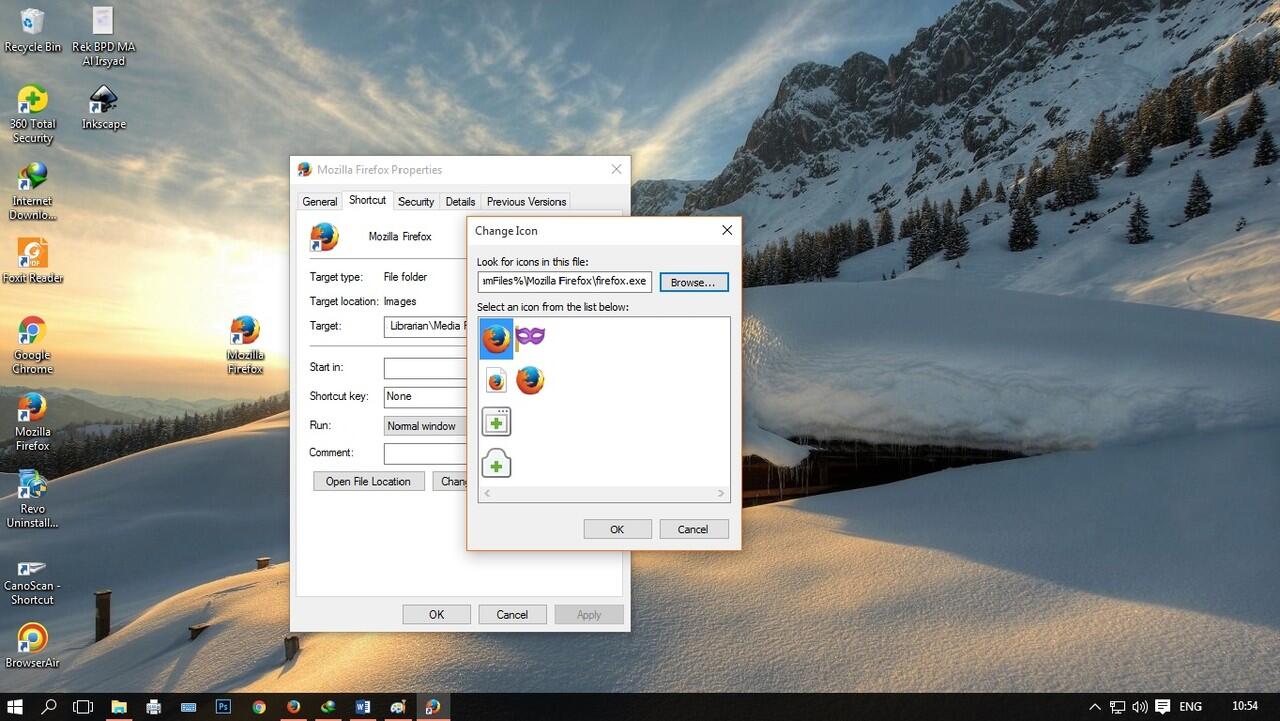The width and height of the screenshot is (1280, 721).
Task: Click the 360 Total Security shortcut
Action: click(32, 114)
